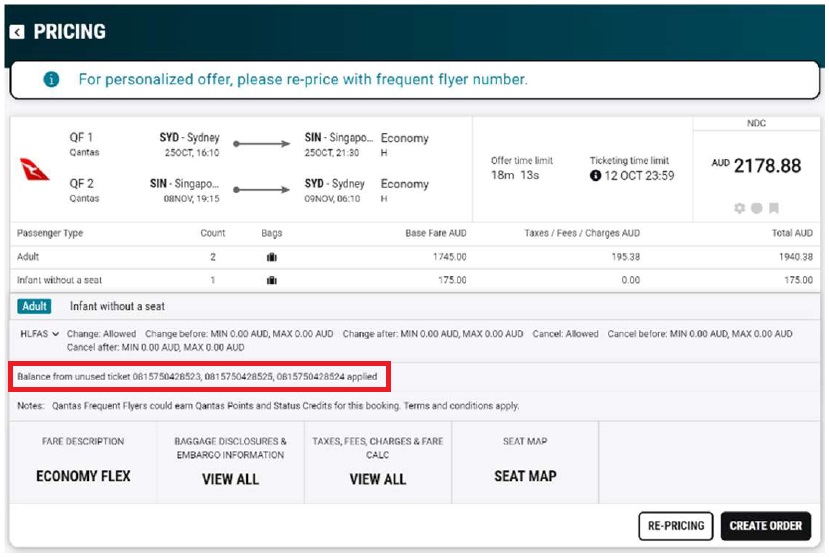Screen dimensions: 829x557
Task: Click the Qantas Frequent Flyers notes text
Action: 285,406
